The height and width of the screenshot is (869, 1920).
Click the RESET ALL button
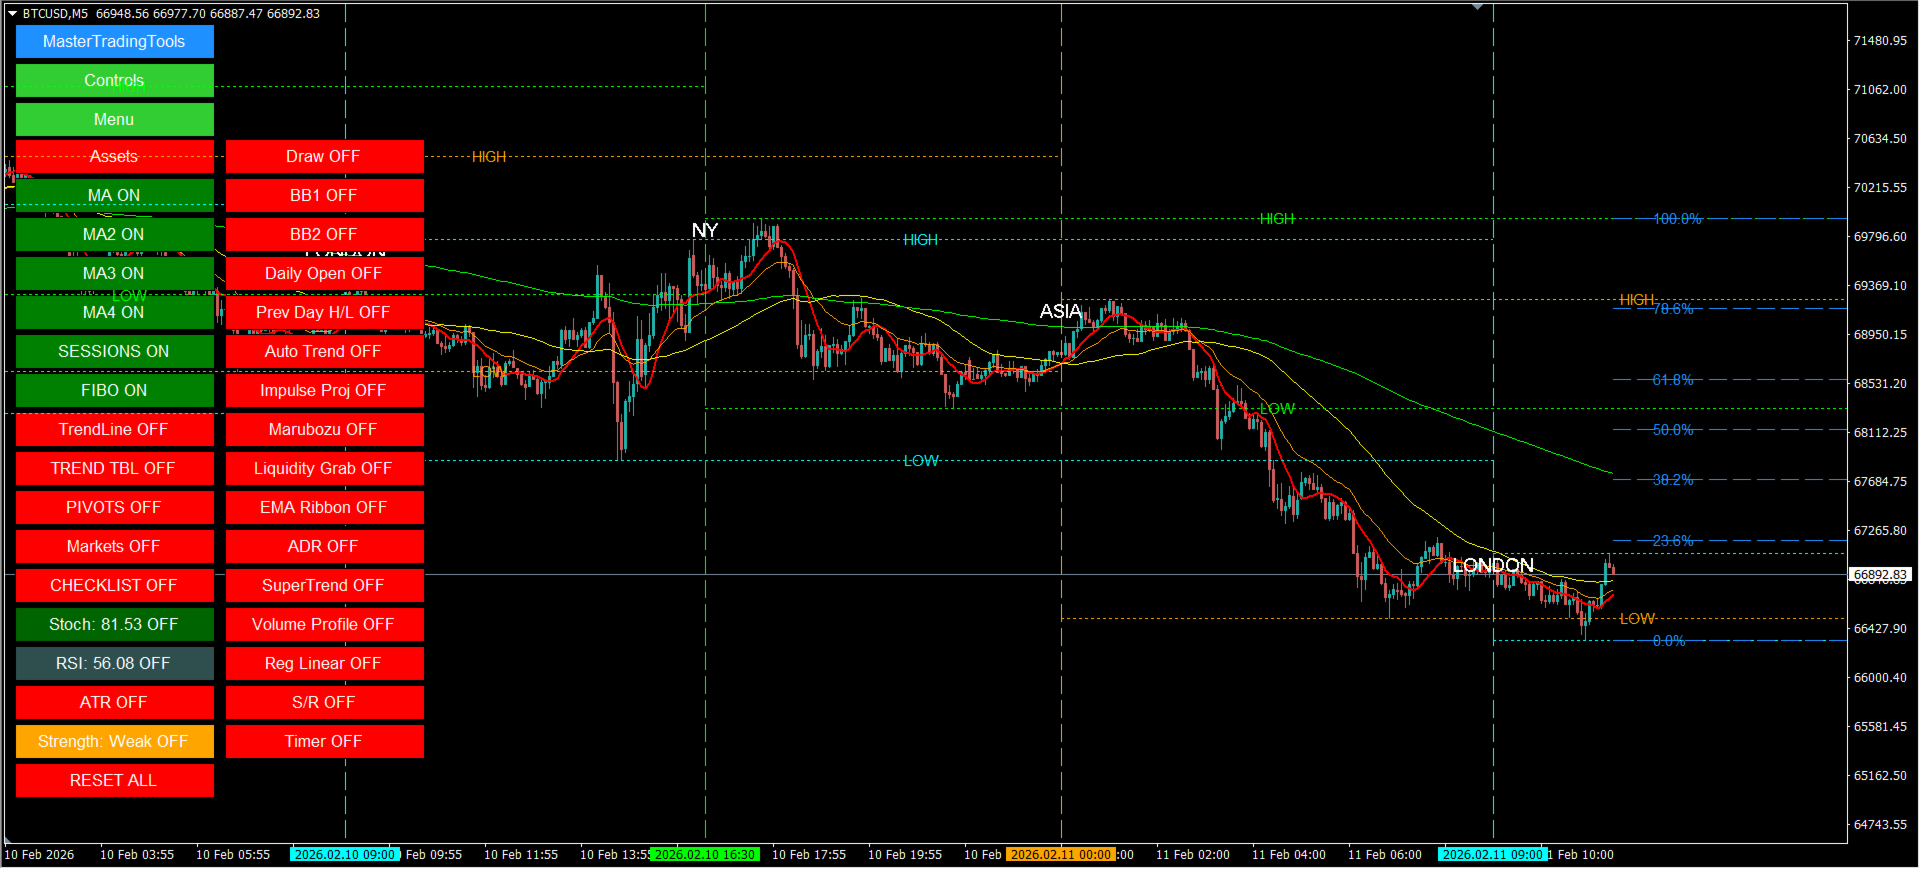[x=115, y=781]
